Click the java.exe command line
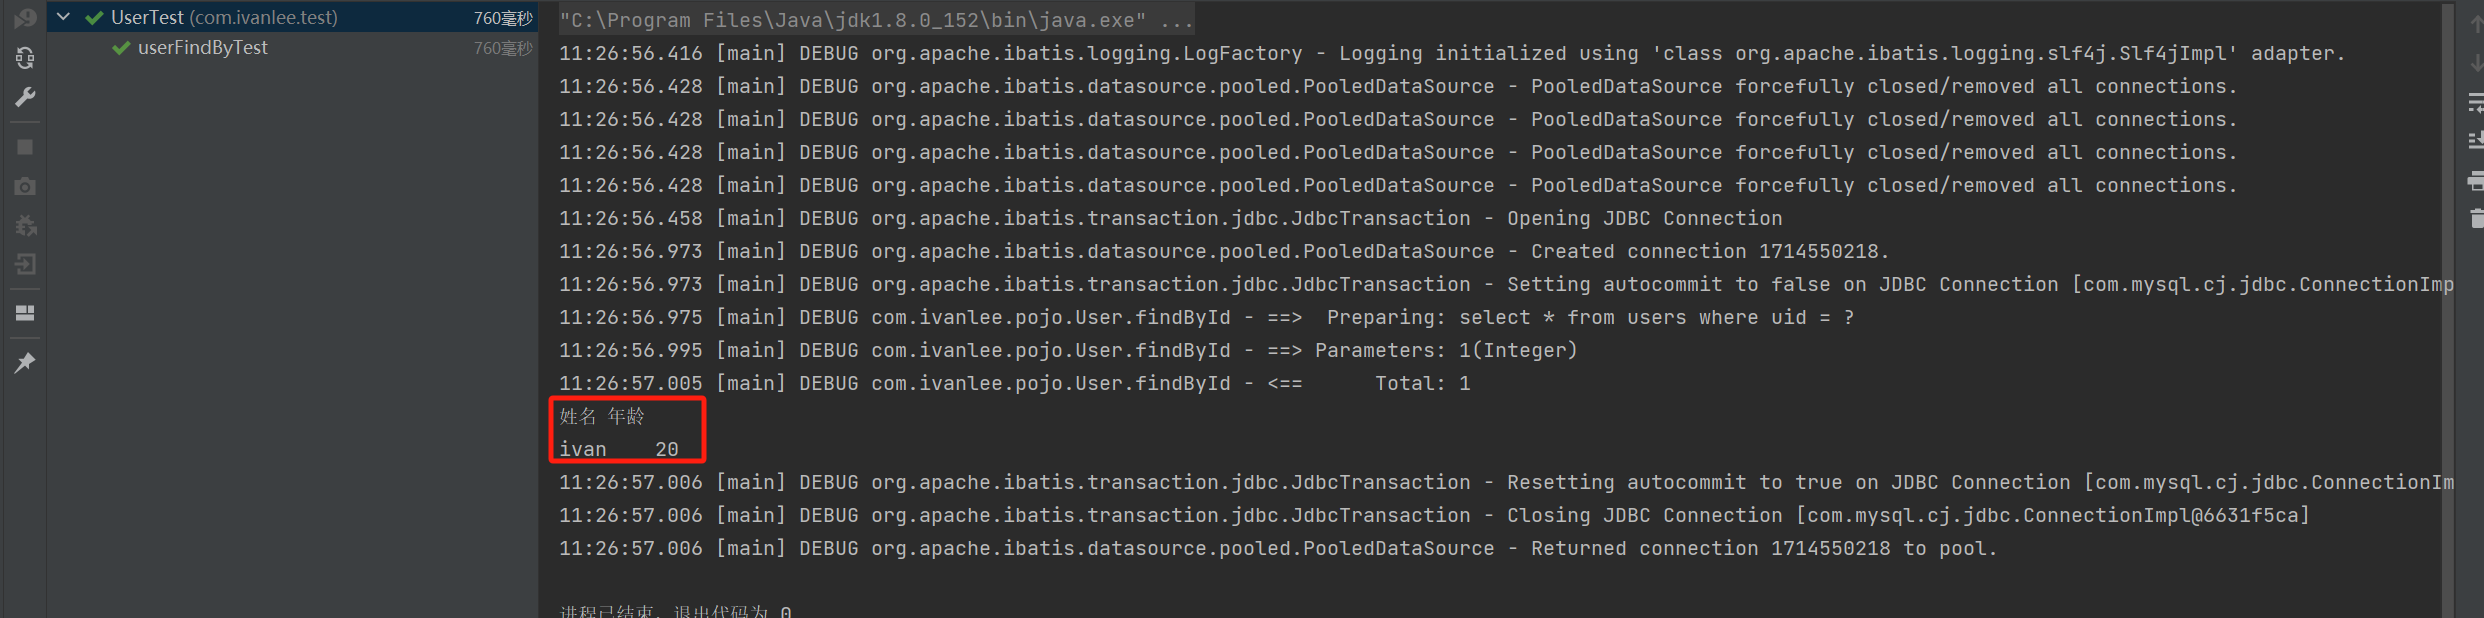The height and width of the screenshot is (618, 2484). point(876,20)
